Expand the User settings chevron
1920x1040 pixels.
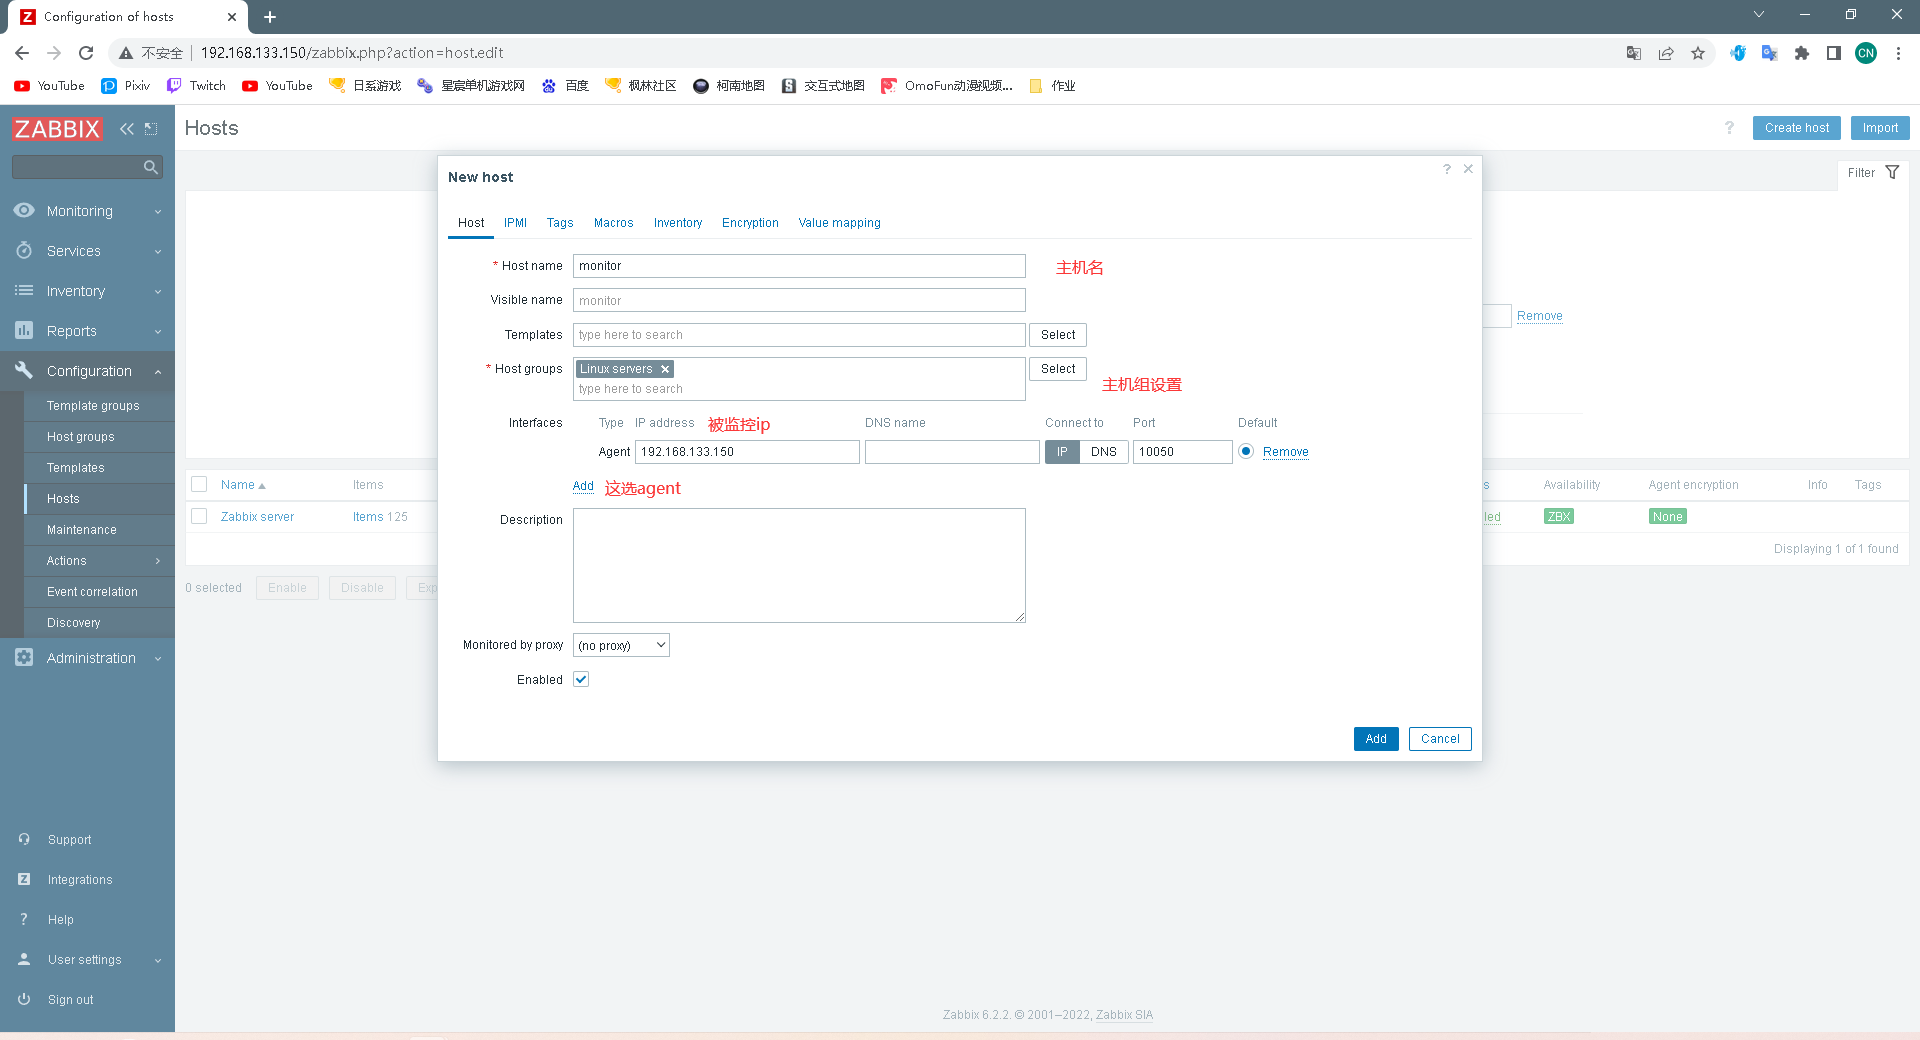tap(158, 960)
